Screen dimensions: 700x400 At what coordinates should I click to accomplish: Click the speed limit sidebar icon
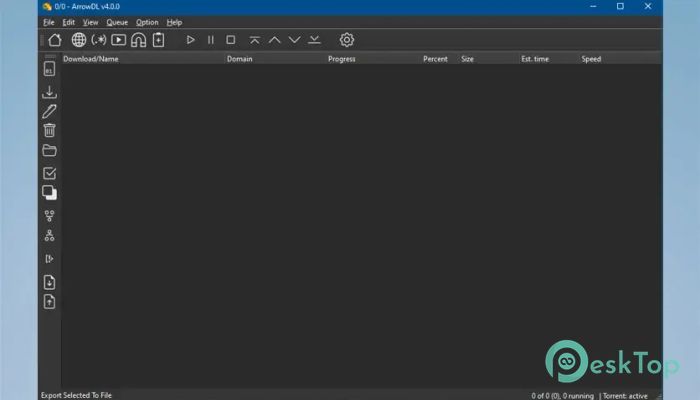(50, 258)
